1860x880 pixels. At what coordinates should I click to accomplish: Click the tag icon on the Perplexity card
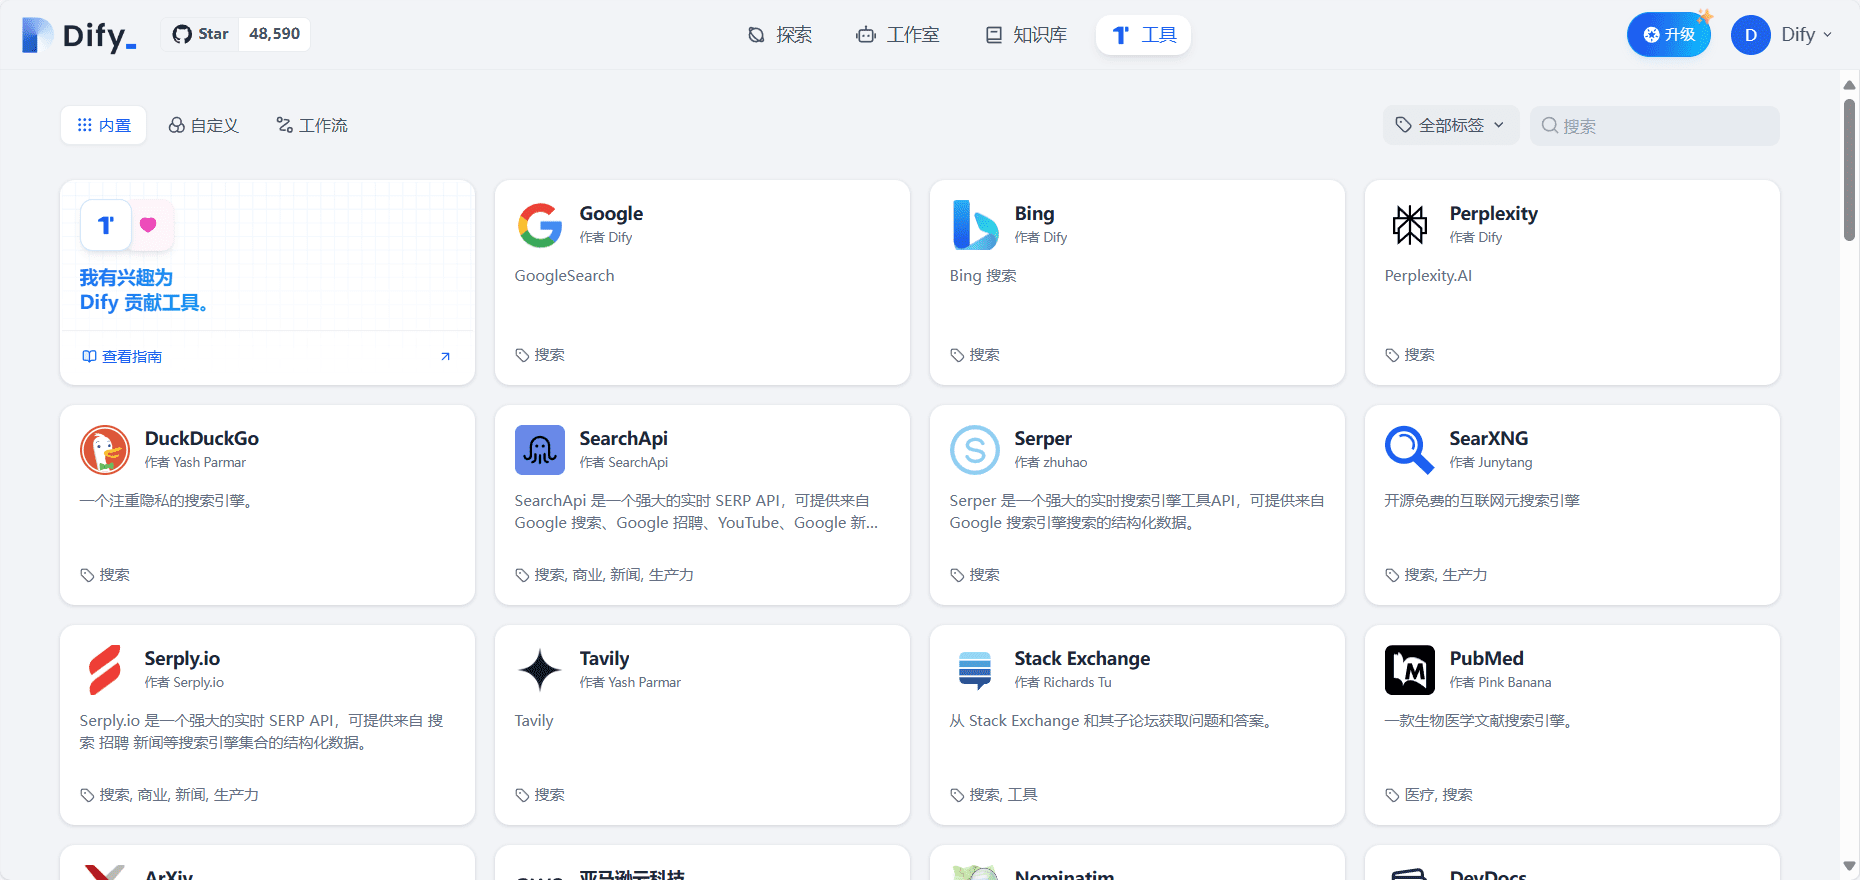point(1392,355)
